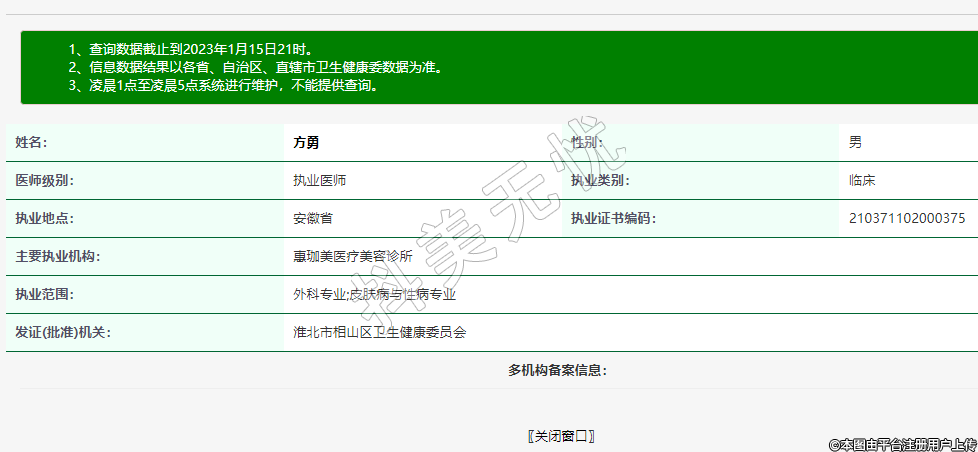Click the 安徽省 practice location value
Screen dimensions: 978x452
312,219
